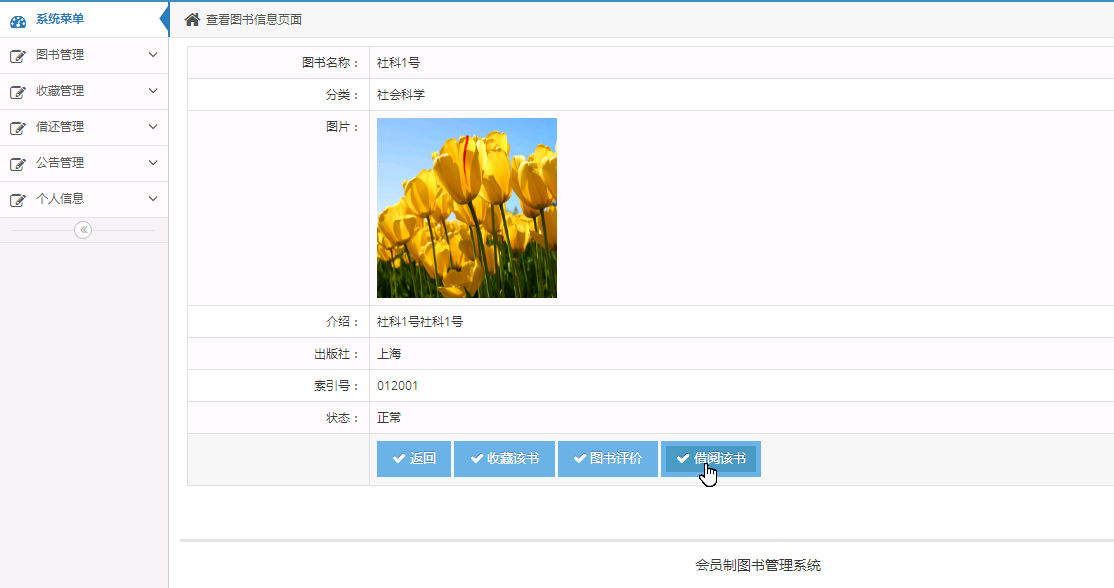The width and height of the screenshot is (1114, 588).
Task: Click the edit icon next to 收藏管理
Action: pos(18,92)
